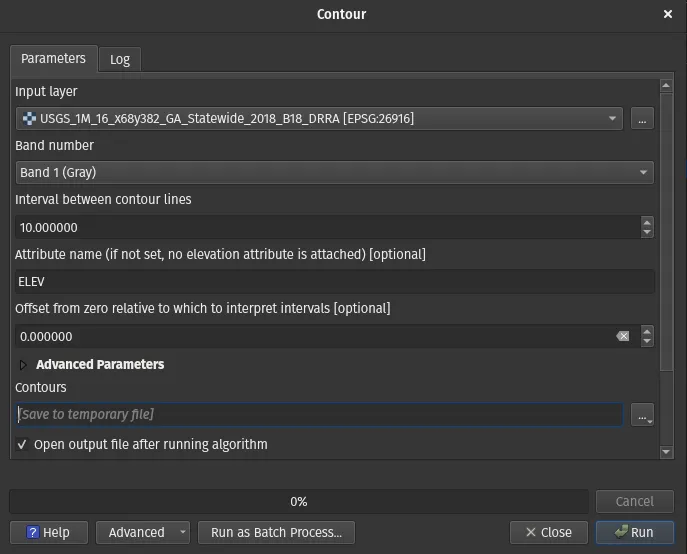Increase the offset value with the up arrow

click(x=647, y=331)
